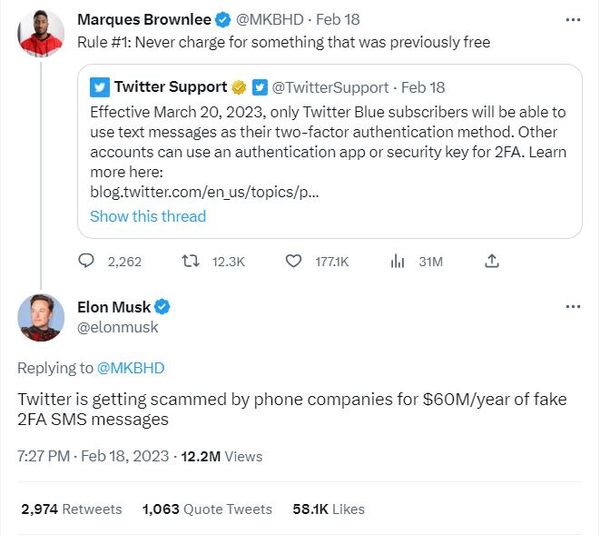Click Elon Musk's profile picture
The height and width of the screenshot is (536, 600).
(x=42, y=317)
